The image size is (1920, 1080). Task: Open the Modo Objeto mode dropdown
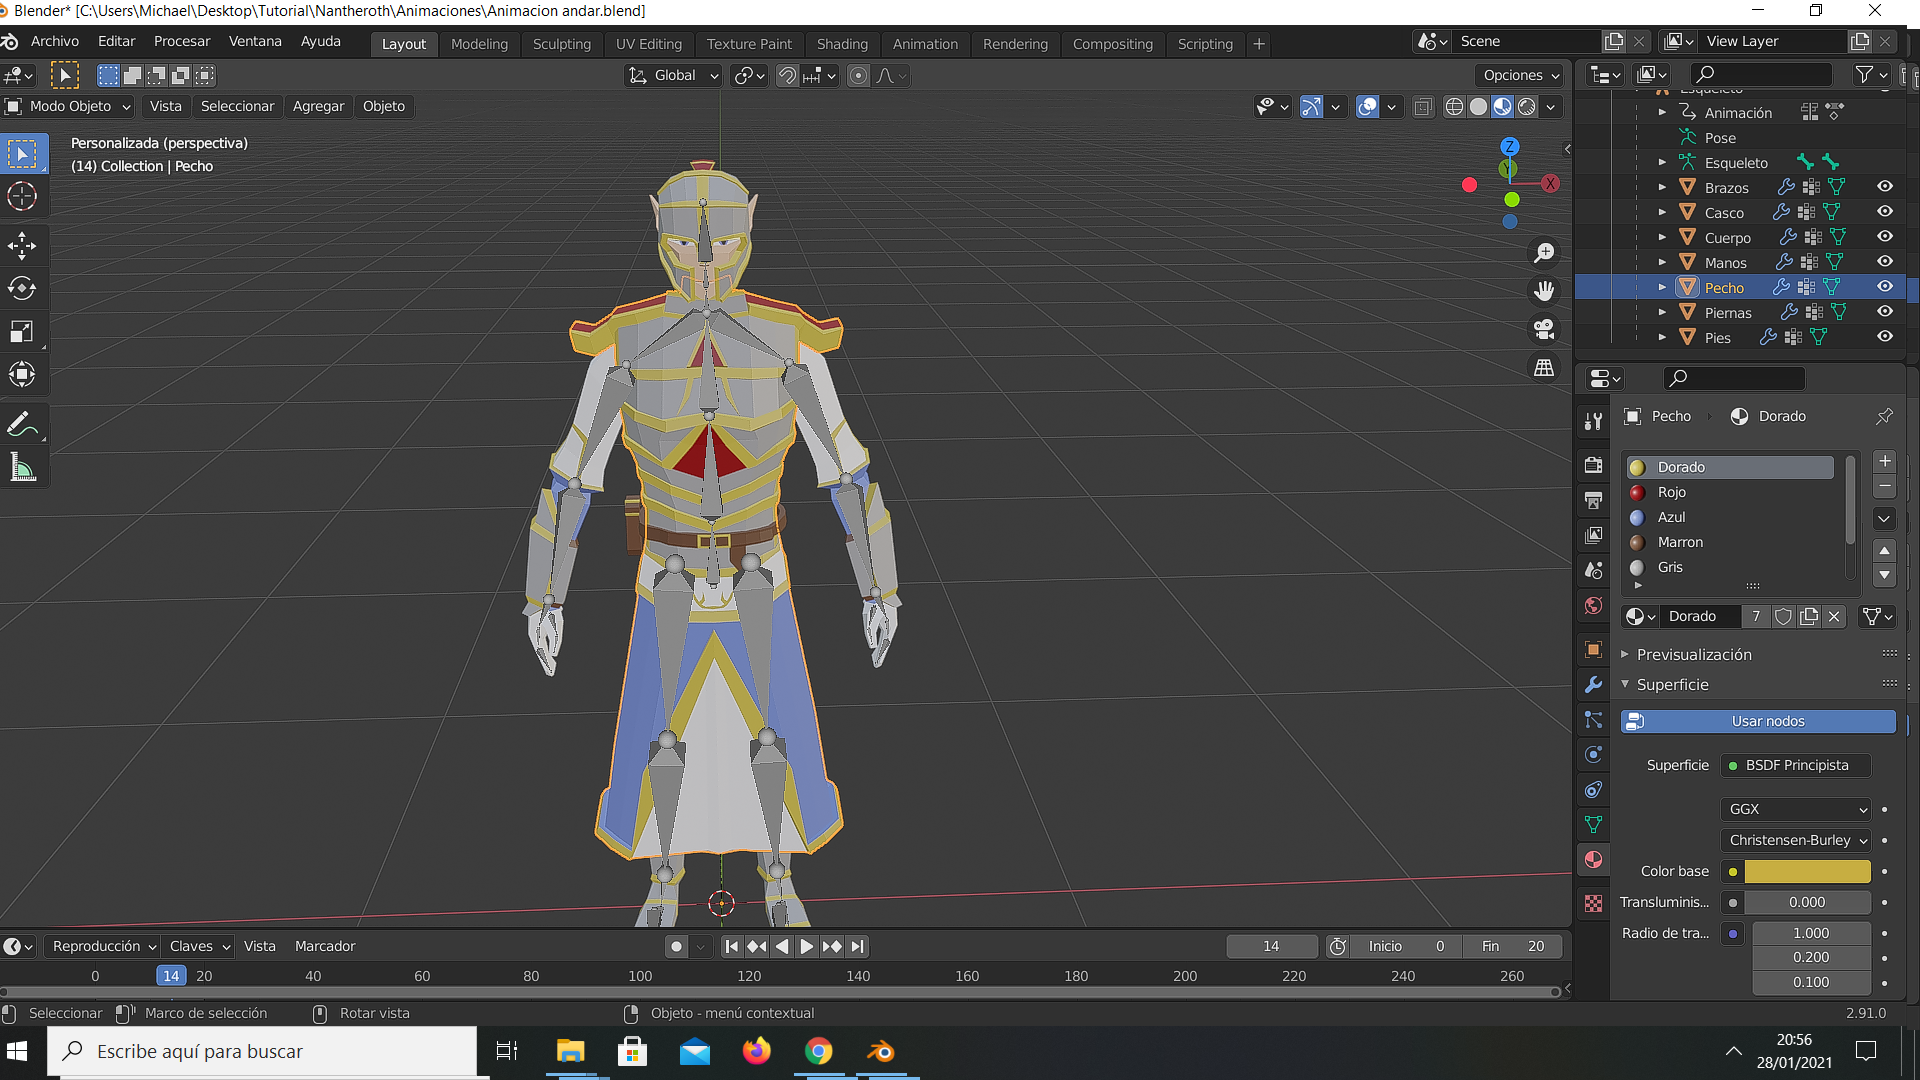[69, 106]
